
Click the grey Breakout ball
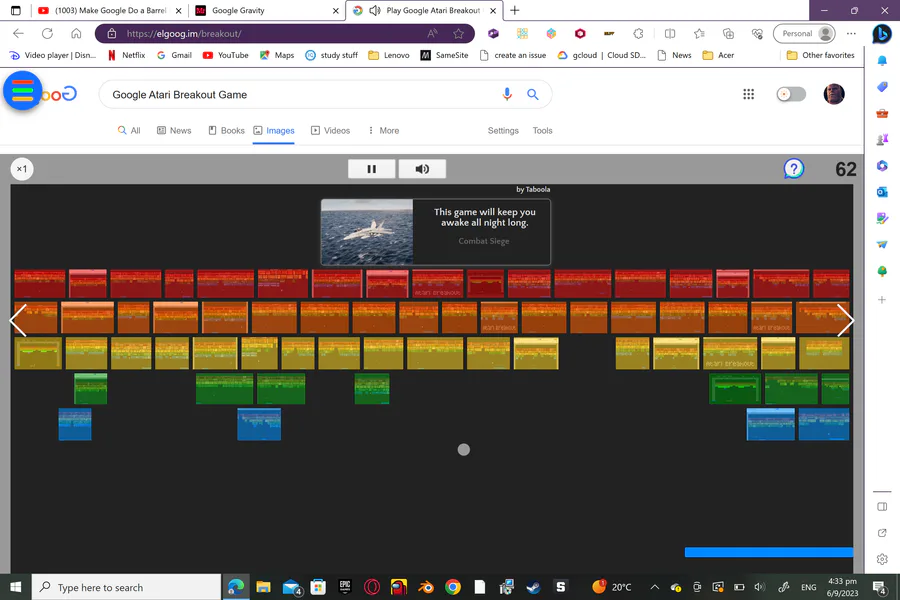[464, 450]
